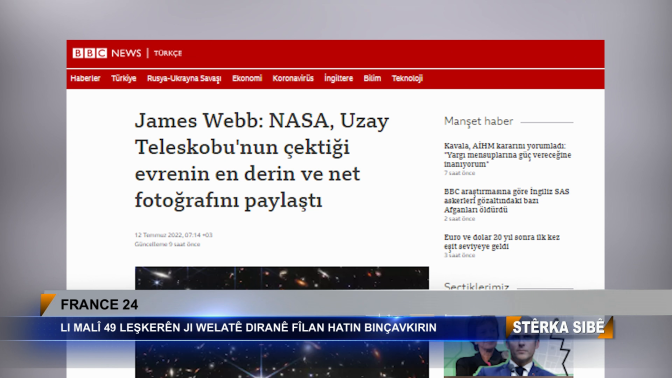Select the Ekonomi tab
Viewport: 672px width, 378px height.
coord(247,78)
